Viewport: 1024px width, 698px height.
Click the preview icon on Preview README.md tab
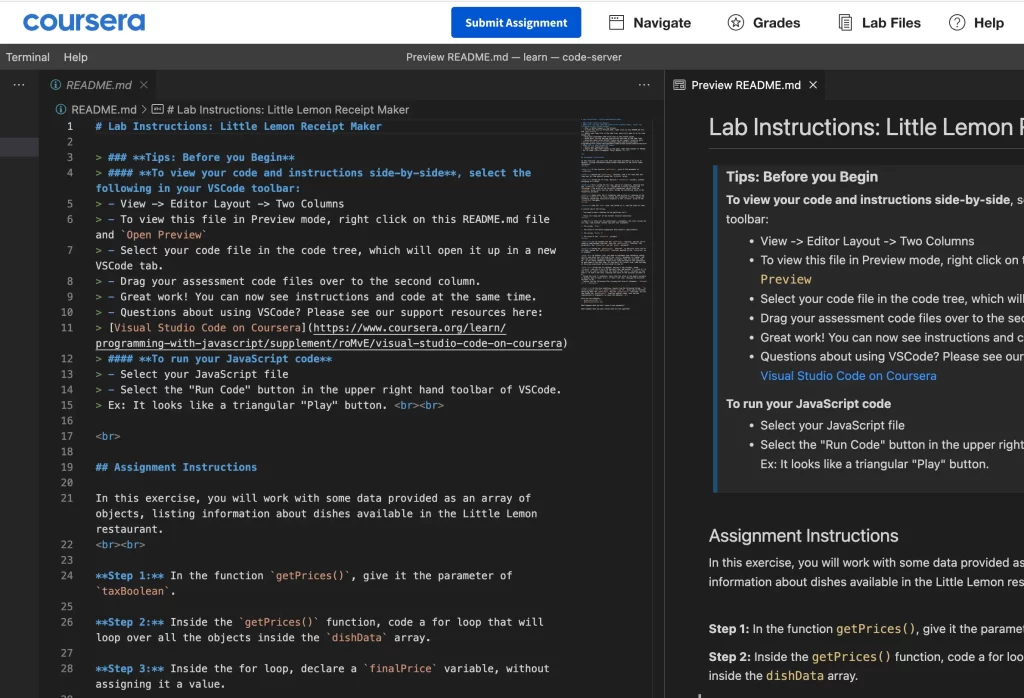pyautogui.click(x=679, y=85)
